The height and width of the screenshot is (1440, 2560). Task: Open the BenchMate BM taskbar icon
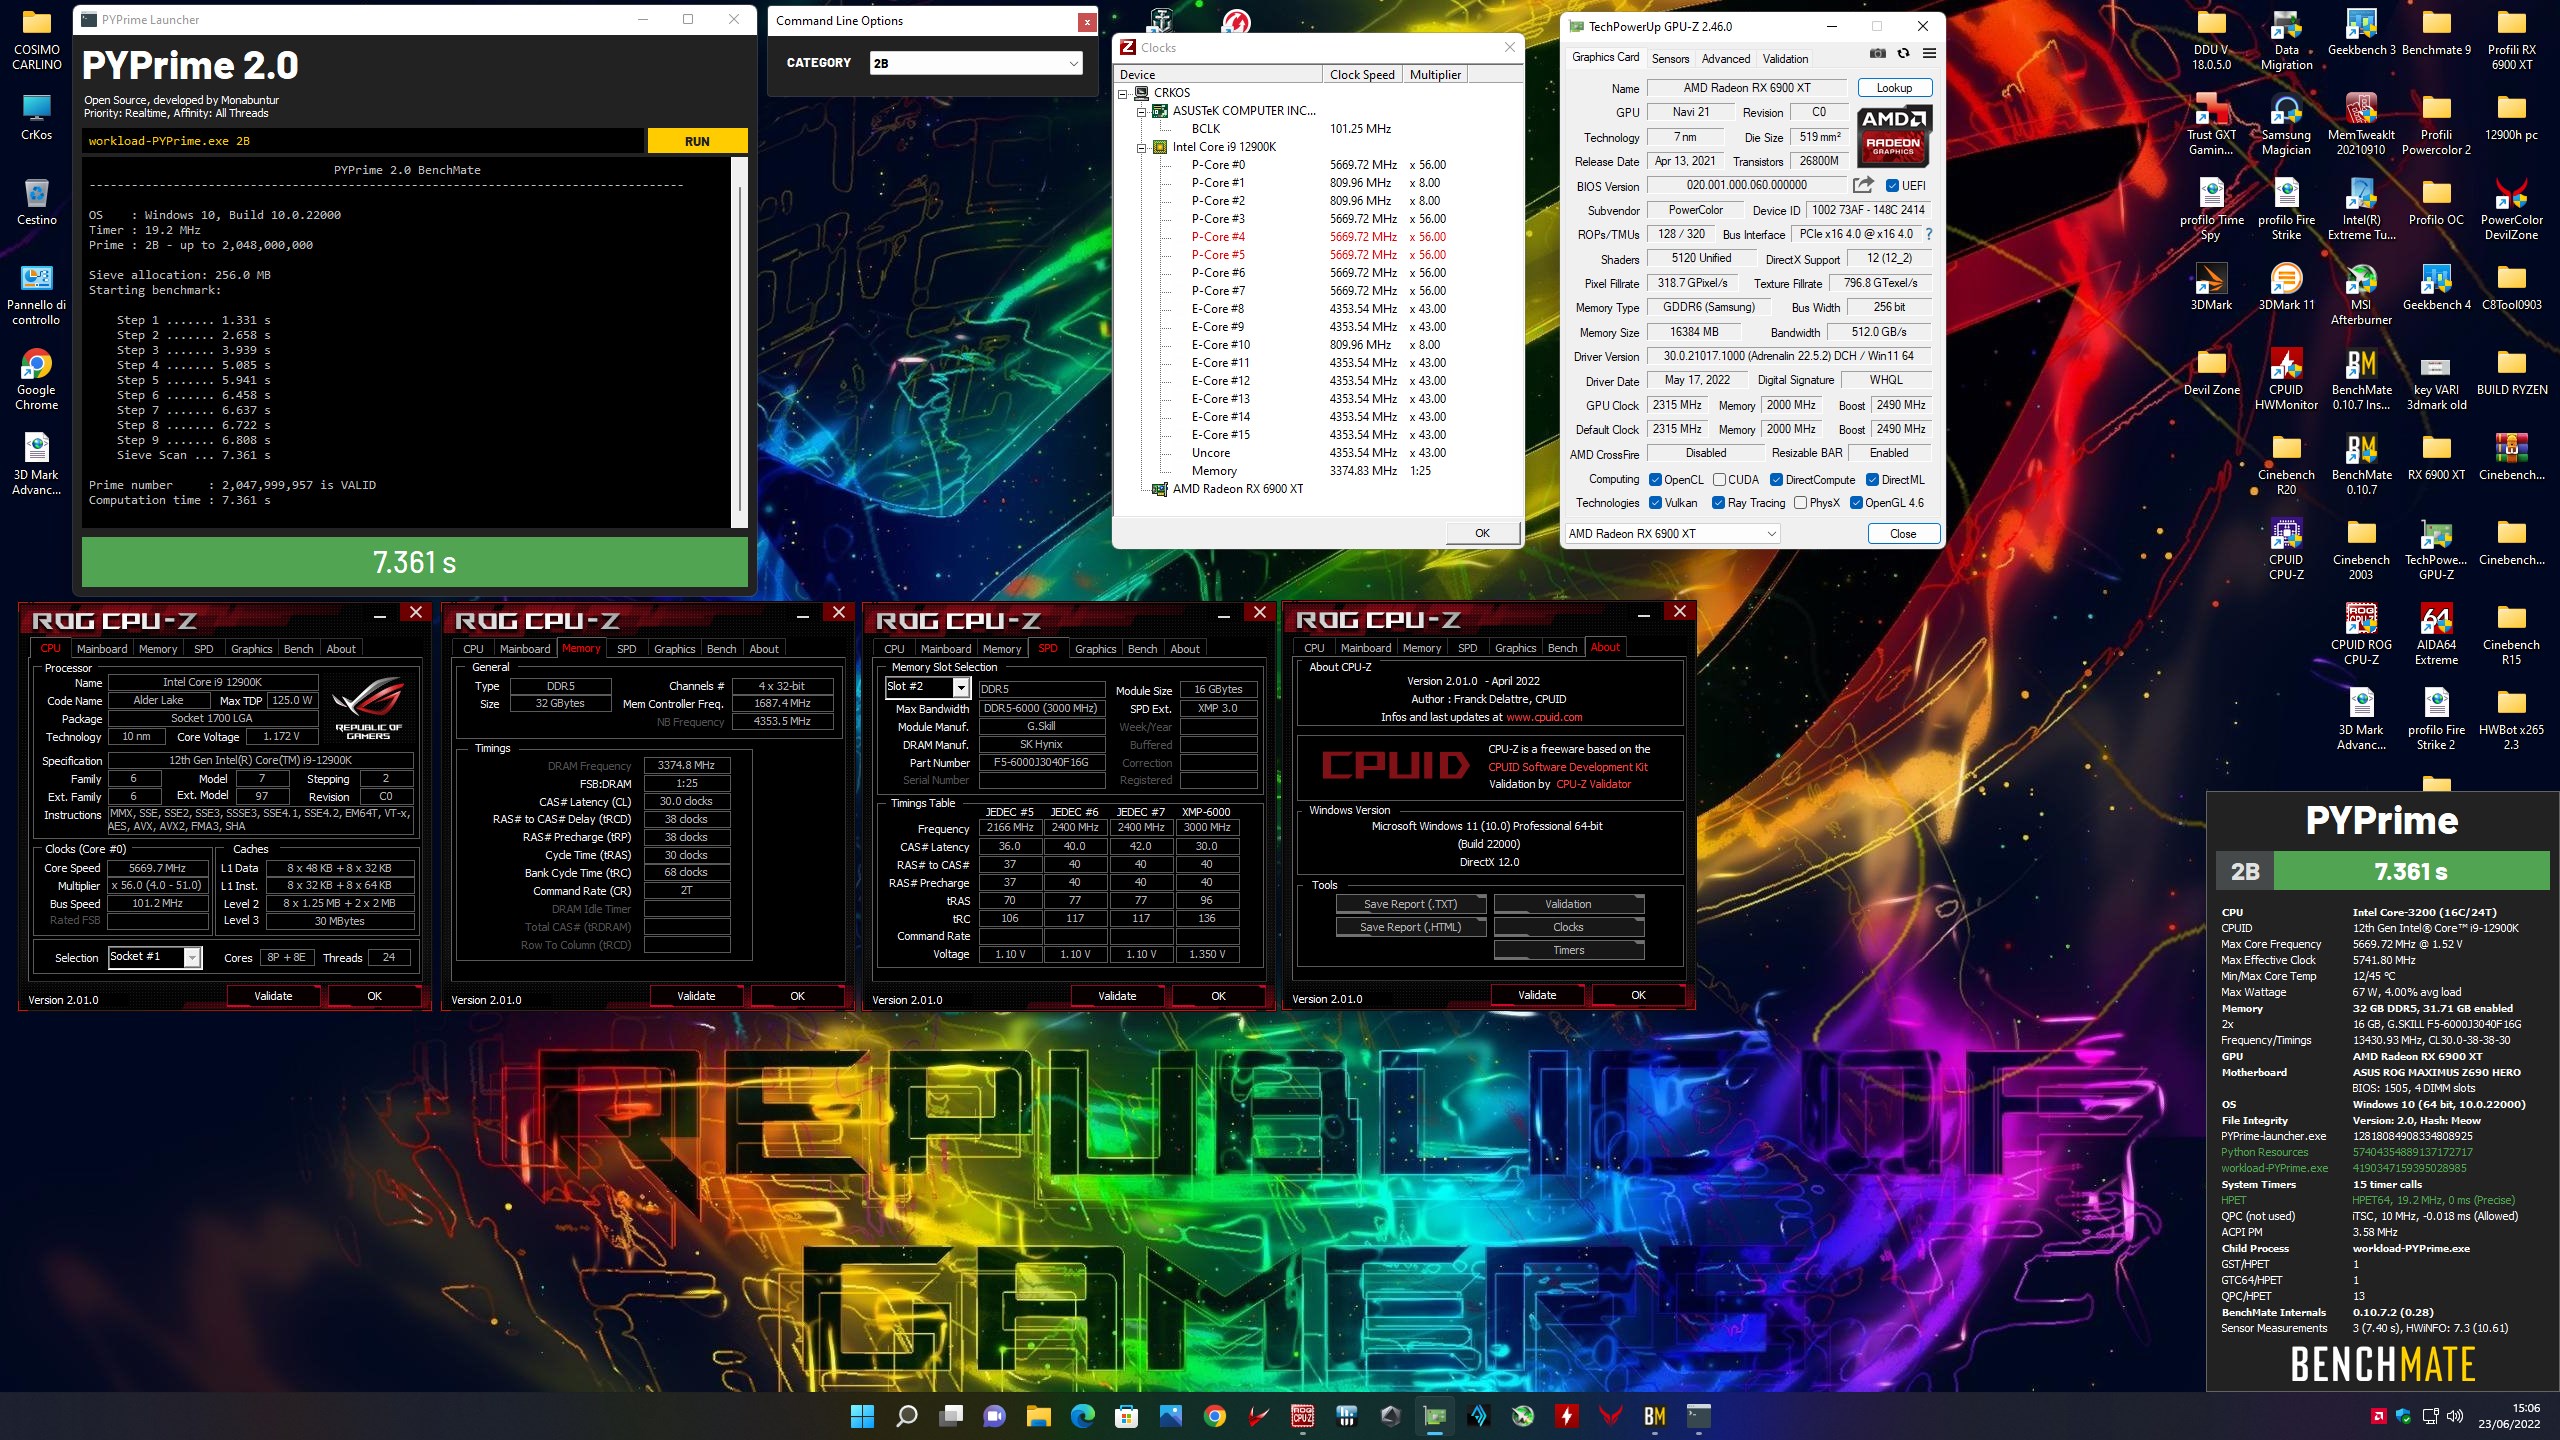click(x=1655, y=1415)
